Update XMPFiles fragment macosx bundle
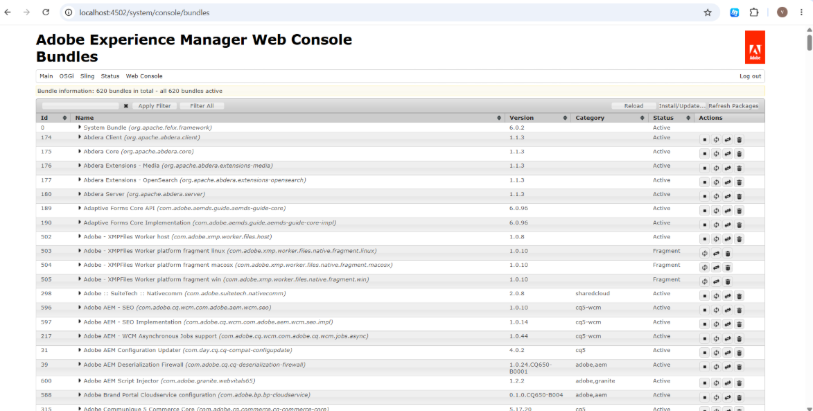Image resolution: width=813 pixels, height=411 pixels. [x=716, y=267]
